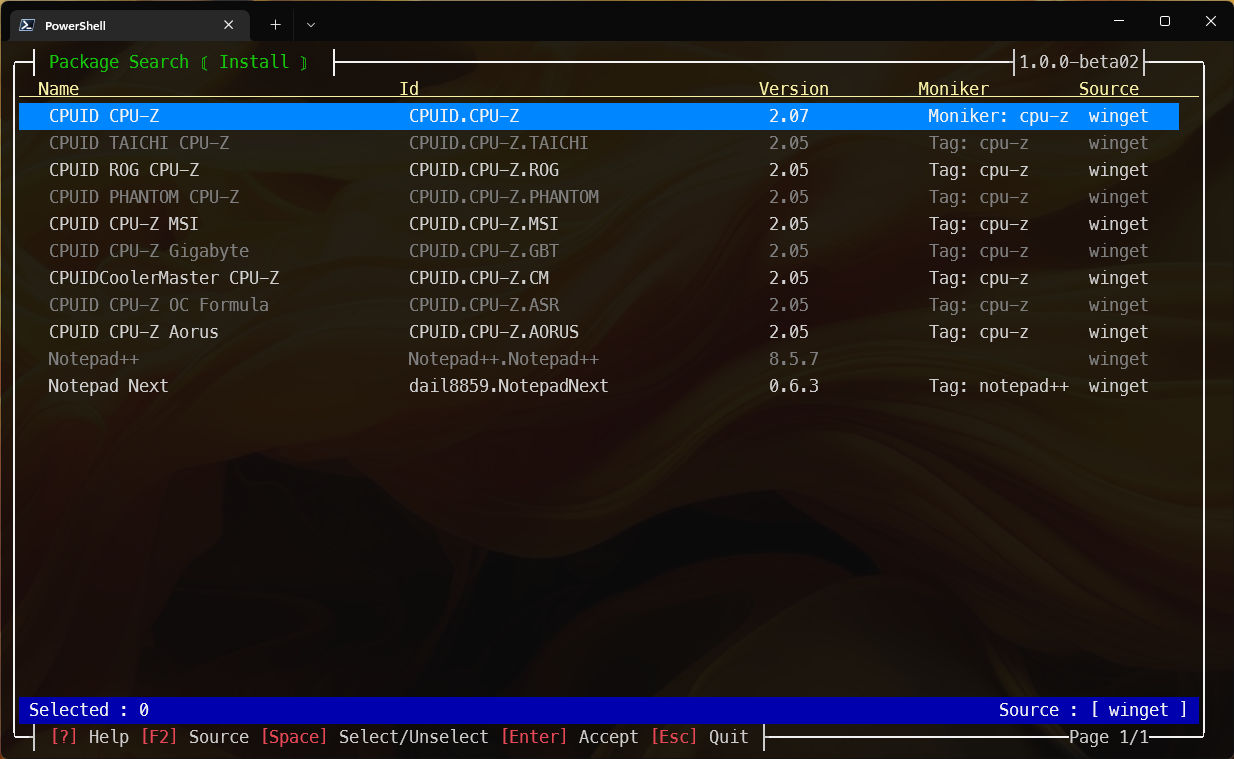Click the id CPUID.CPU-Z.MSI
Screen dimensions: 1234x759
point(484,224)
